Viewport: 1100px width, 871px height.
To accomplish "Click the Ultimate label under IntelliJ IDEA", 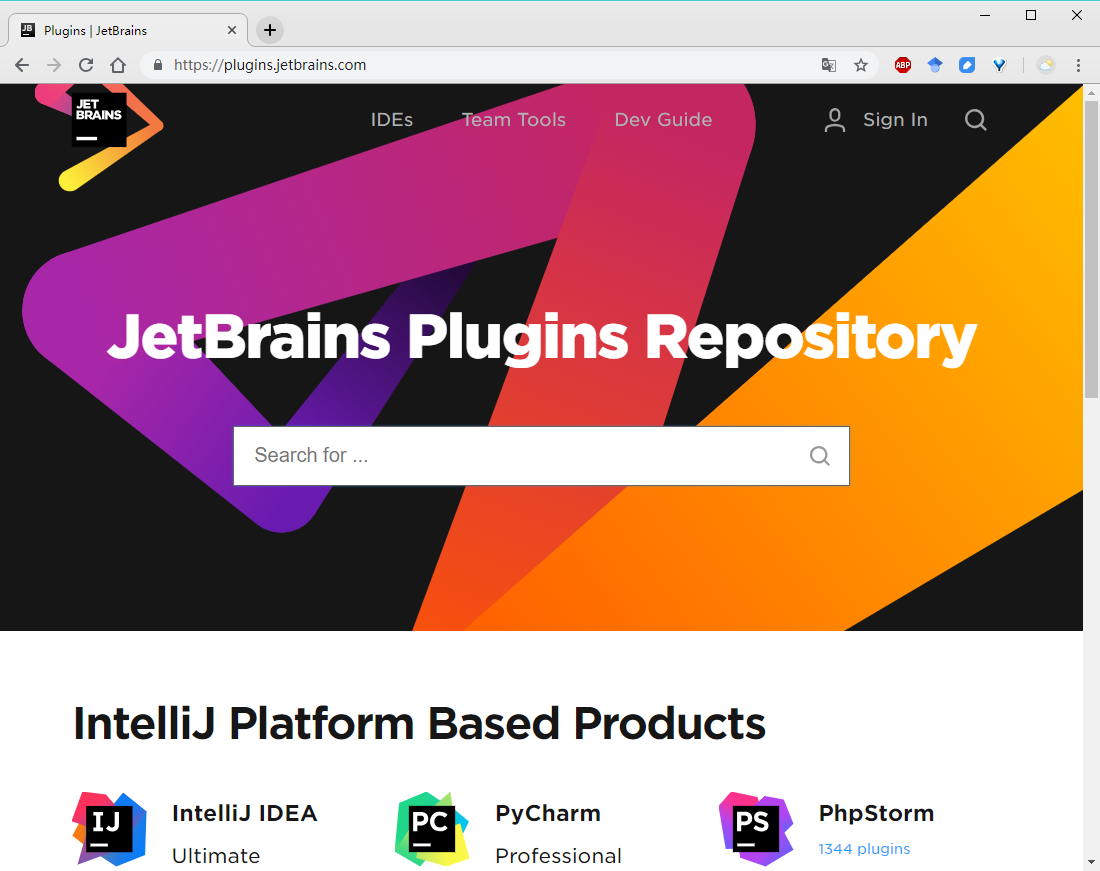I will tap(216, 856).
